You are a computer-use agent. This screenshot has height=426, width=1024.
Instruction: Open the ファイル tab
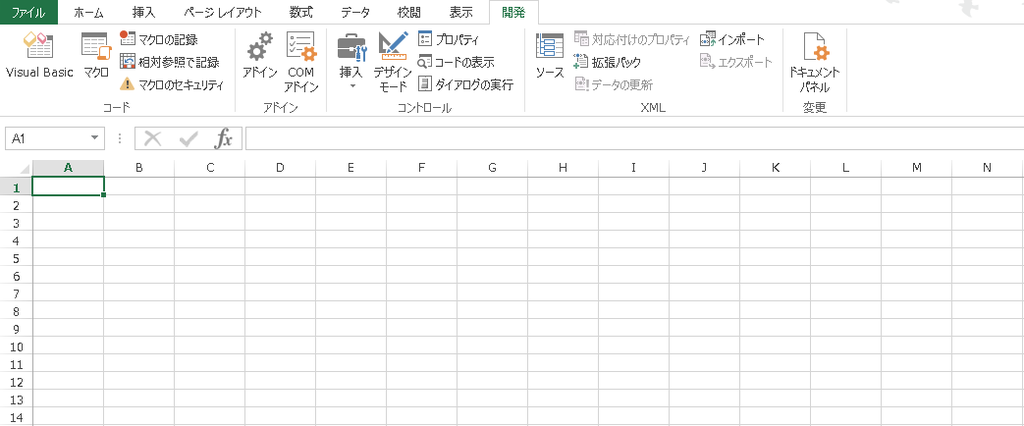(29, 12)
